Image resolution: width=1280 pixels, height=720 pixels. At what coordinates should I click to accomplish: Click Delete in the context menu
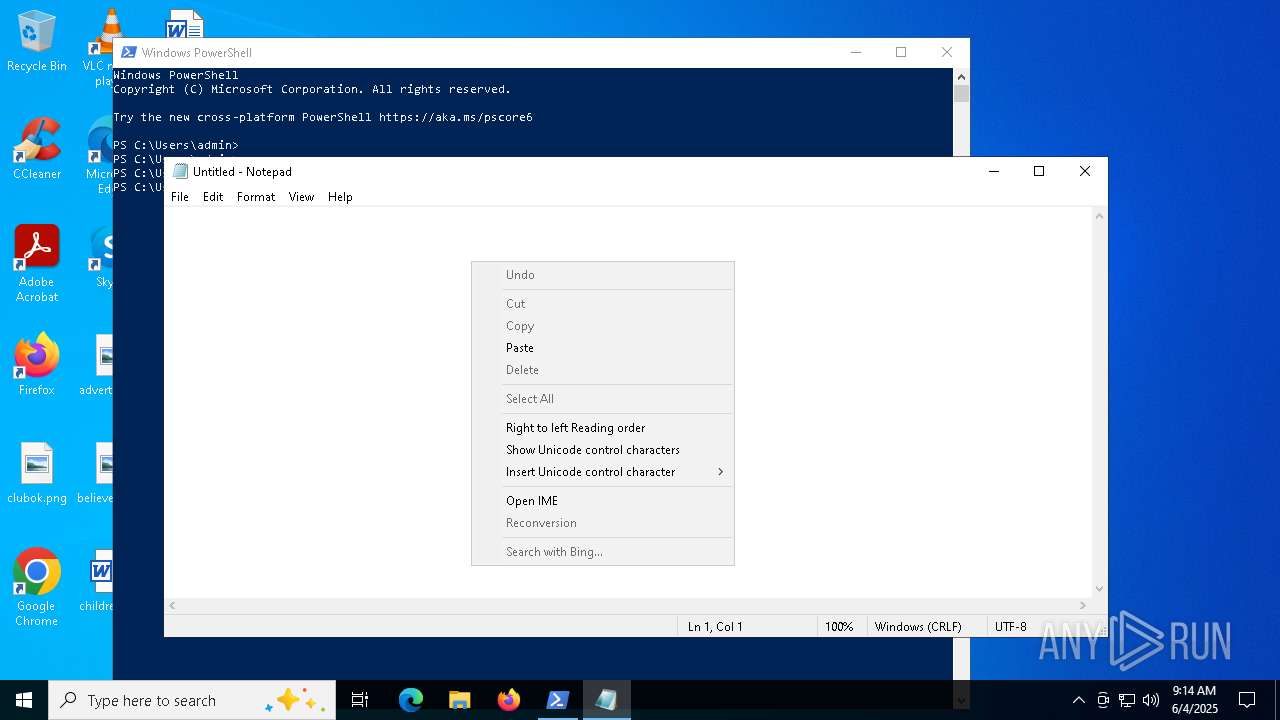pyautogui.click(x=603, y=370)
